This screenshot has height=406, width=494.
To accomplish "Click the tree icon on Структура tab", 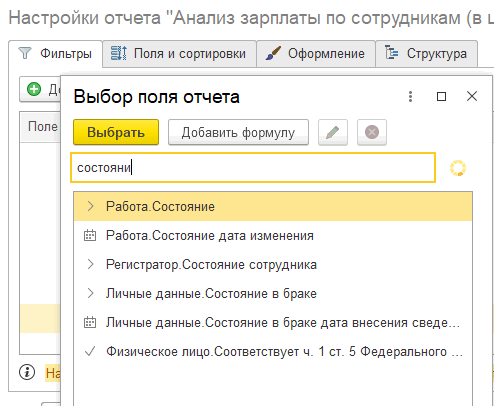I will (x=391, y=53).
